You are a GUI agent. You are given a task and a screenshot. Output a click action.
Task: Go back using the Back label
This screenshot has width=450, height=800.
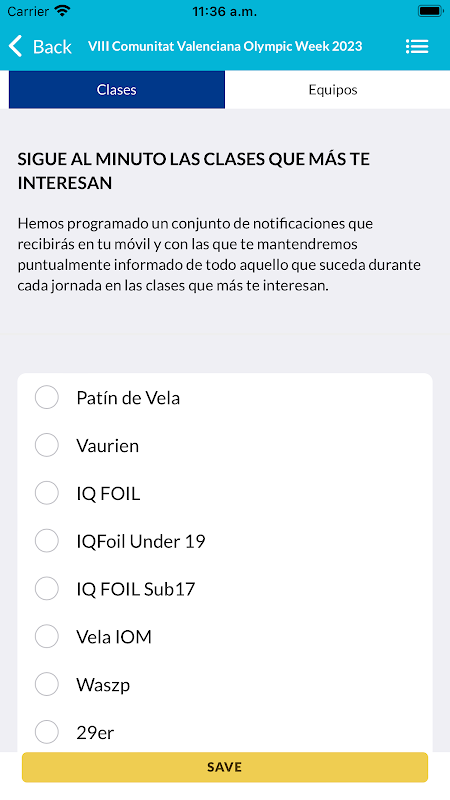click(52, 46)
